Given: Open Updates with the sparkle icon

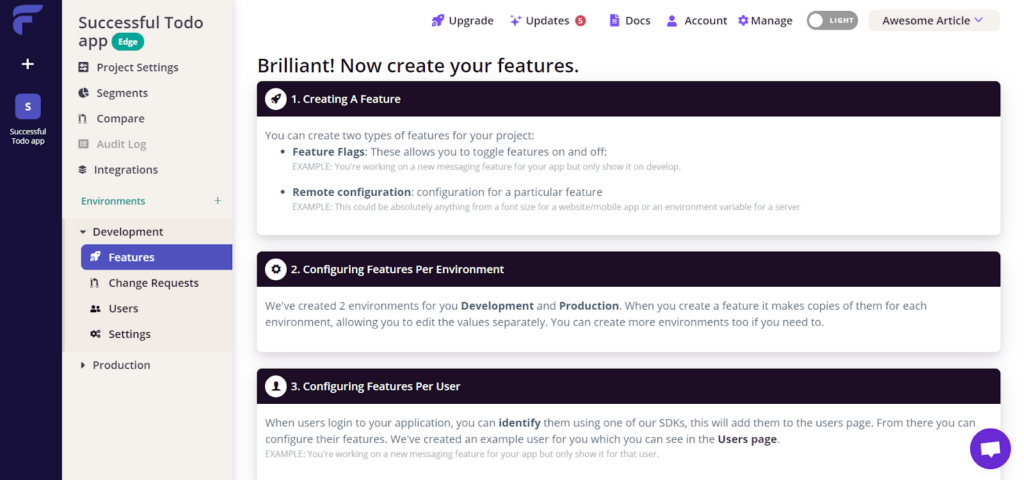Looking at the screenshot, I should pyautogui.click(x=516, y=20).
